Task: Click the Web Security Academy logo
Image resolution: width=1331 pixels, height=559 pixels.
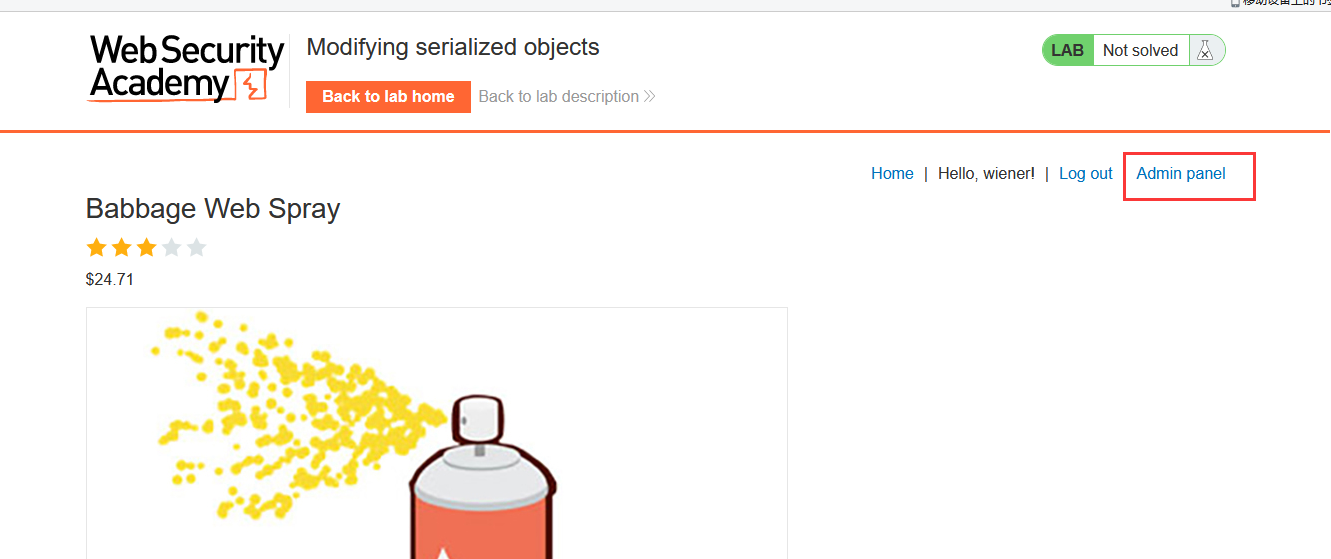Action: point(186,68)
